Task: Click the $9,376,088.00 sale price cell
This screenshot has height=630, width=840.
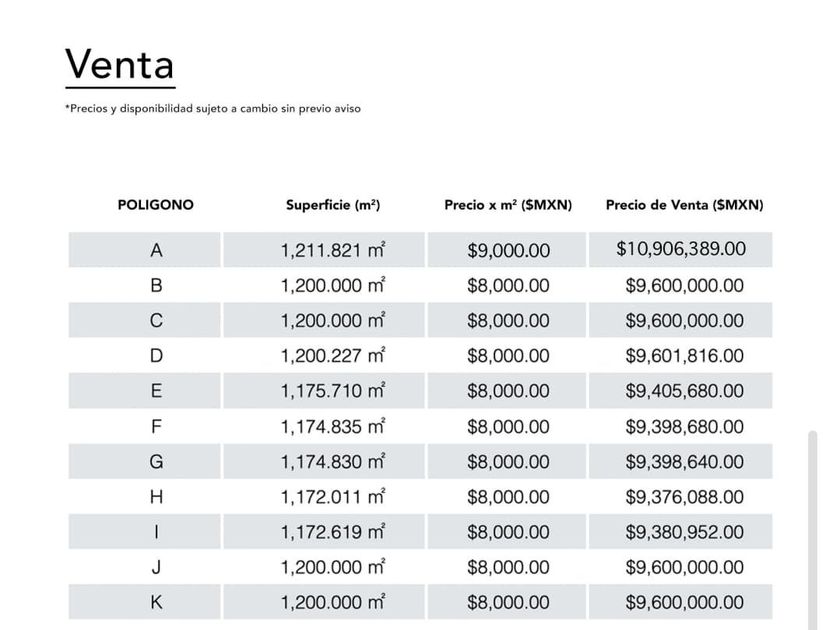Action: click(x=684, y=497)
